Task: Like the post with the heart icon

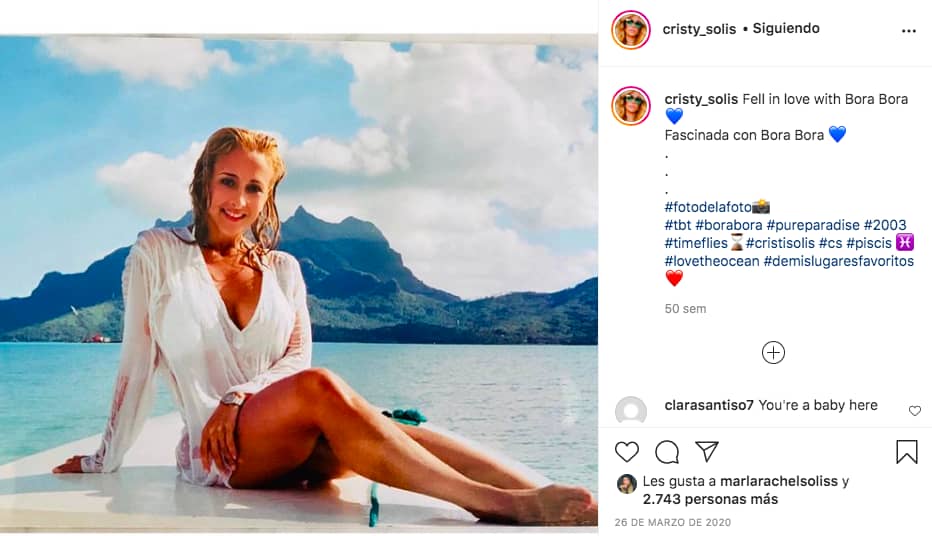Action: [627, 451]
